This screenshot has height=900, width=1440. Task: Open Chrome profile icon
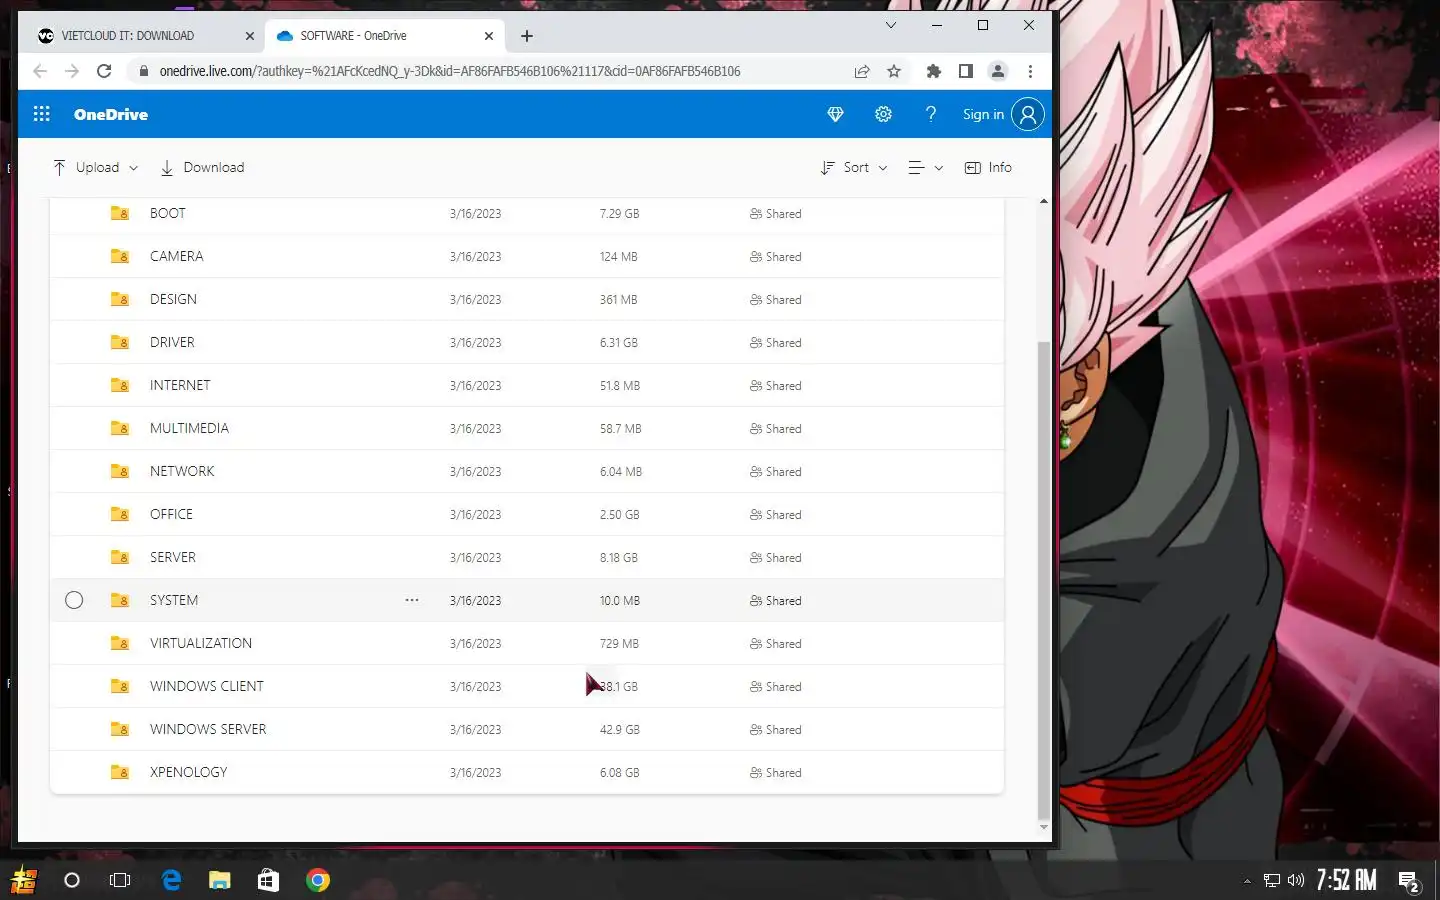(998, 71)
